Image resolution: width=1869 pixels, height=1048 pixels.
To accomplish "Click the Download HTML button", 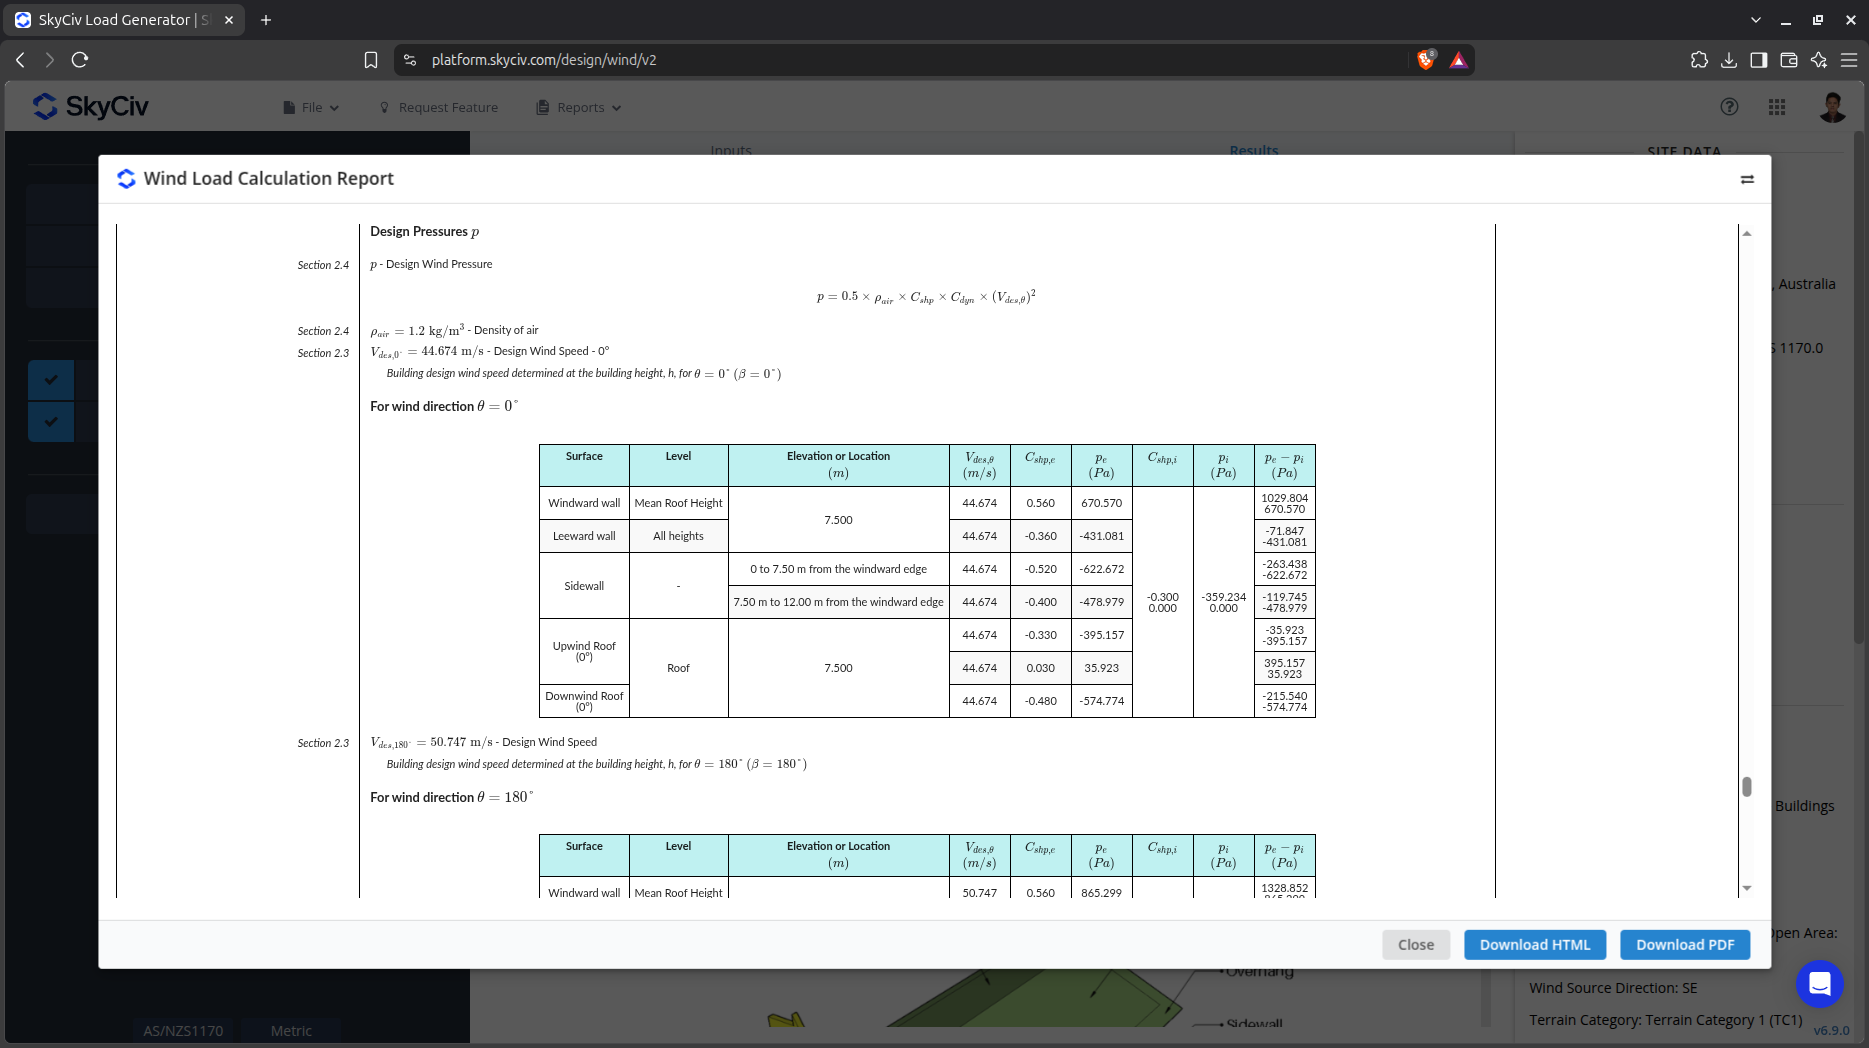I will pyautogui.click(x=1535, y=945).
